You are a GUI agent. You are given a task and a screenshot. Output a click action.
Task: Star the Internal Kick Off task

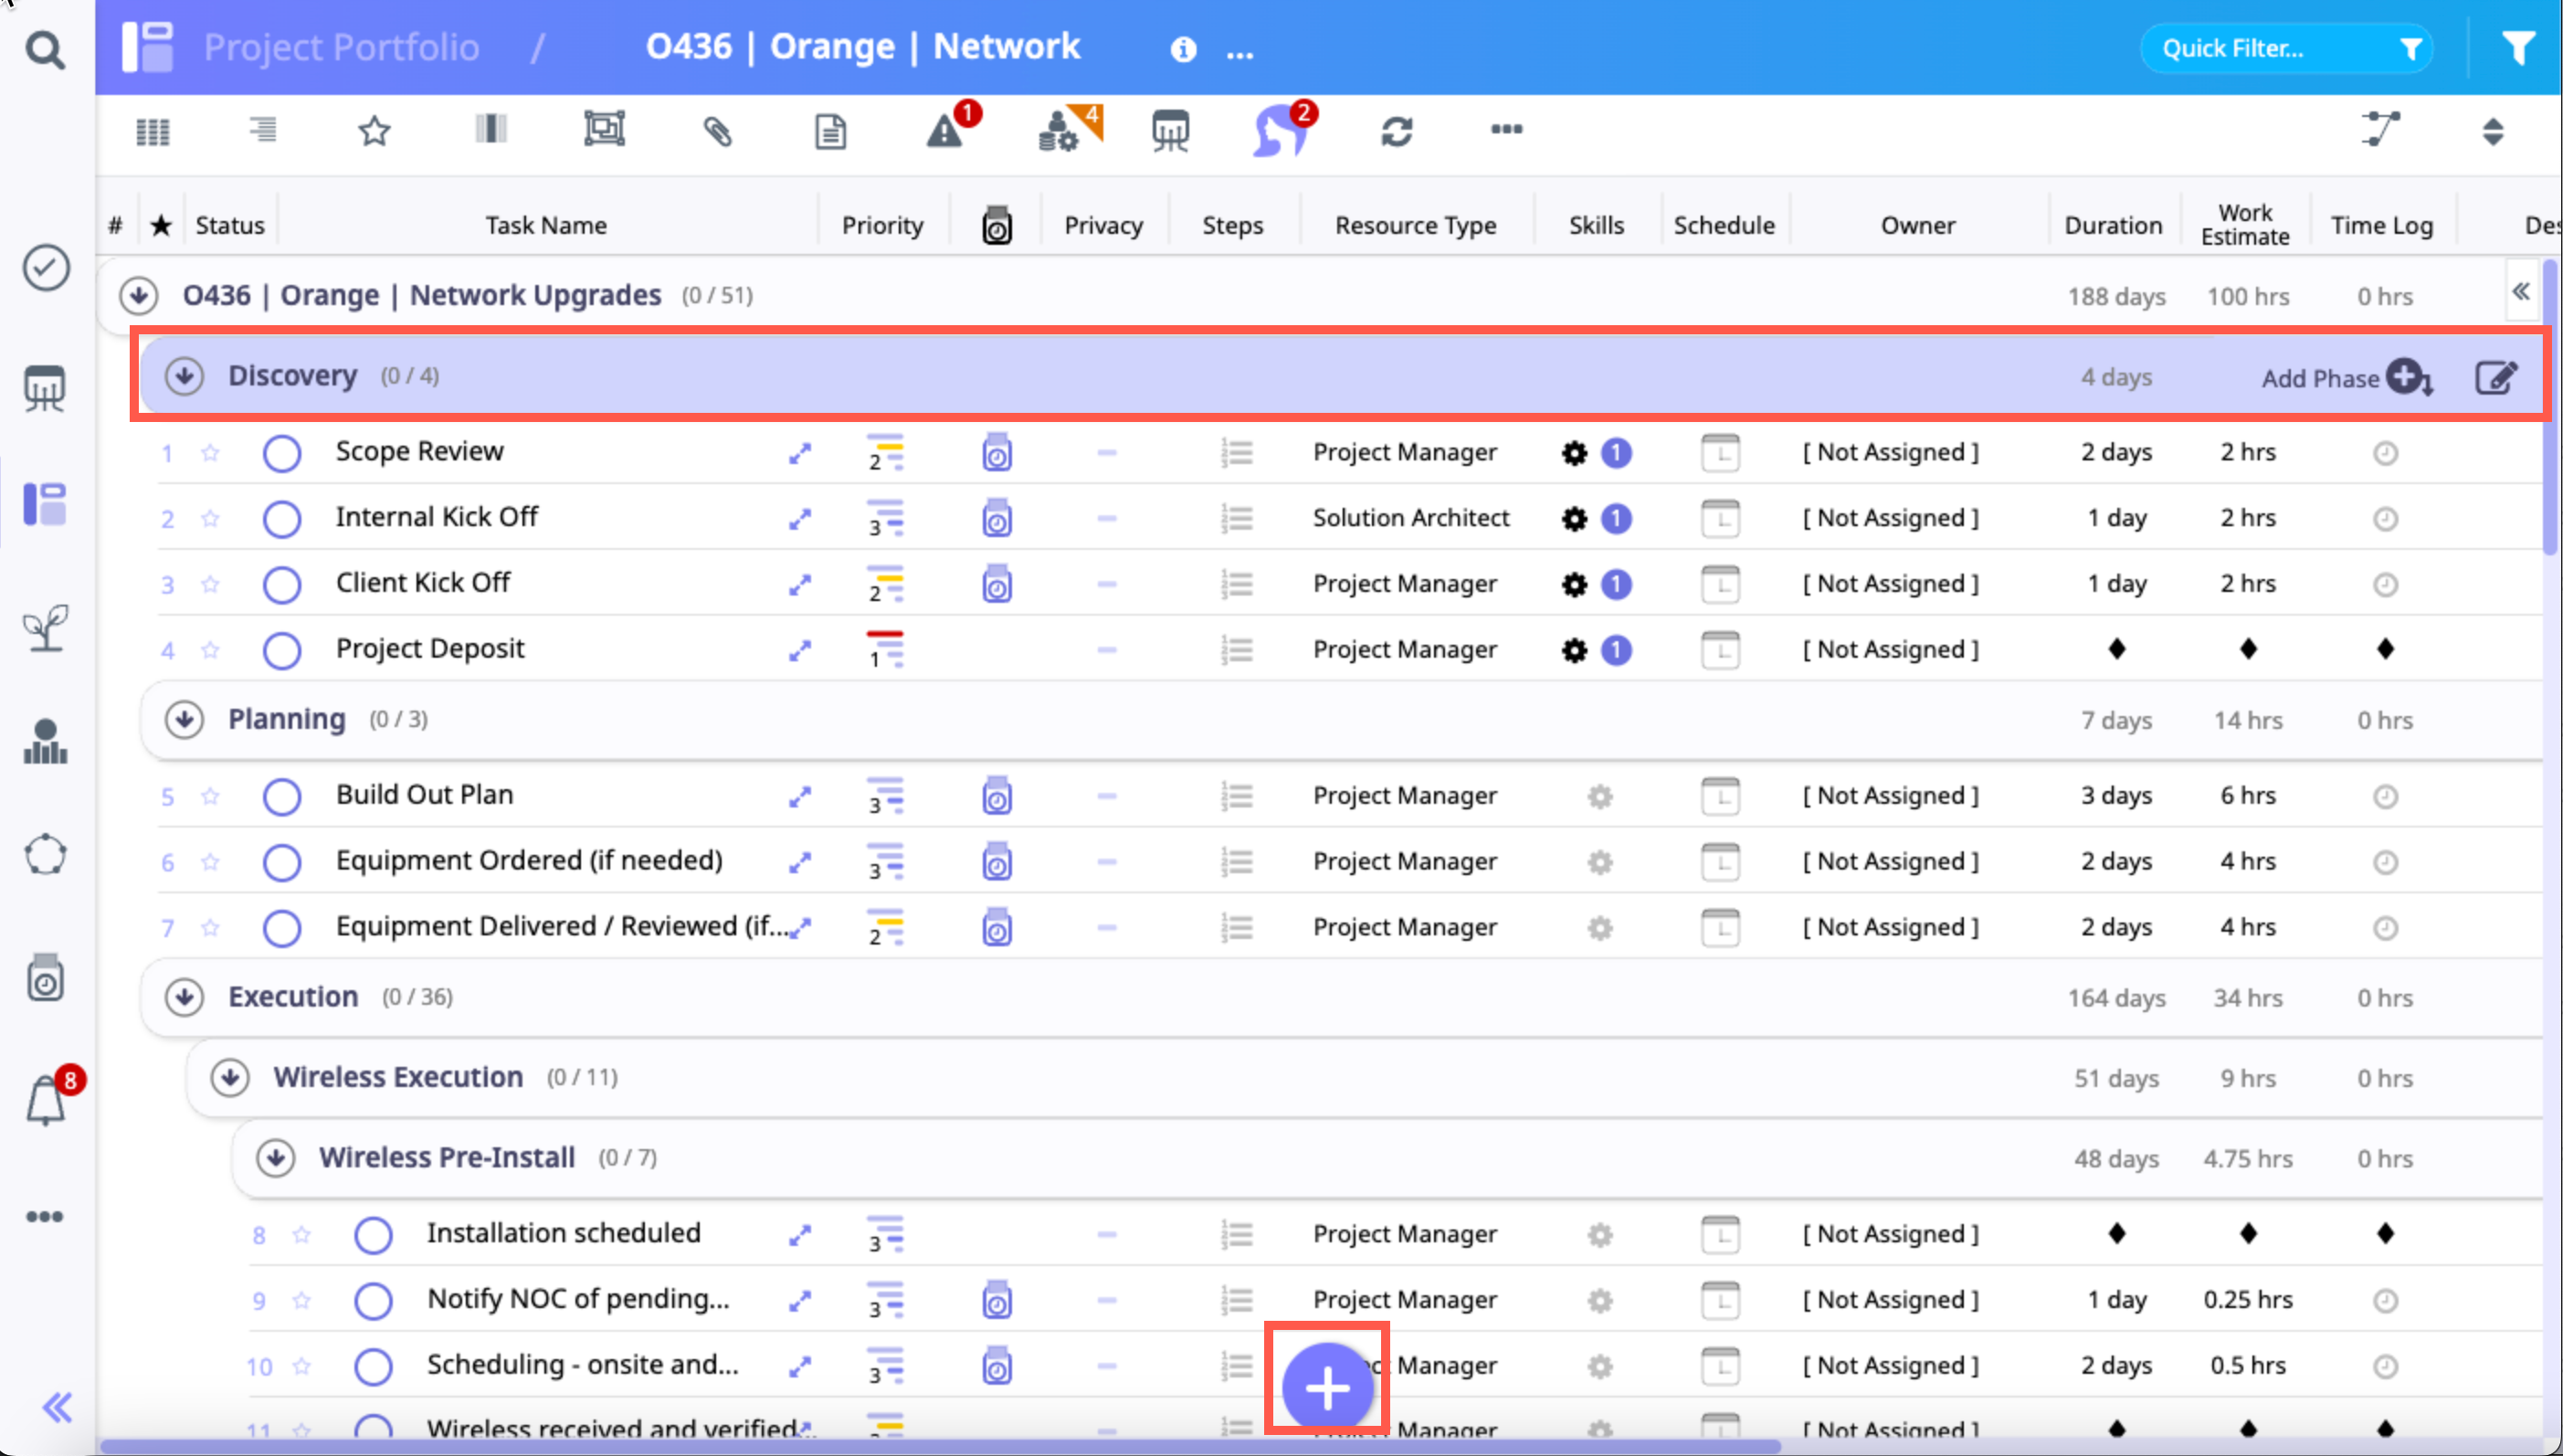click(210, 519)
